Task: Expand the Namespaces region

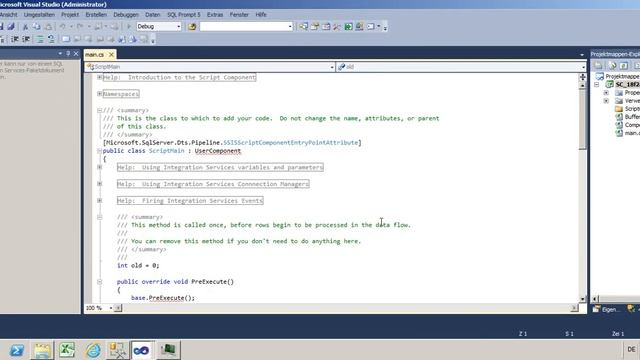Action: 100,94
